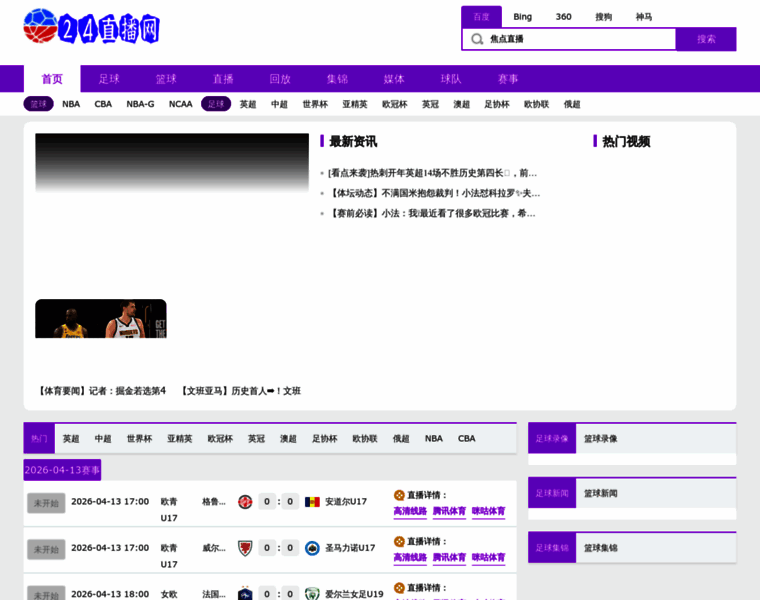The width and height of the screenshot is (760, 600).
Task: Select the 篮球新闻 tab
Action: pos(601,493)
